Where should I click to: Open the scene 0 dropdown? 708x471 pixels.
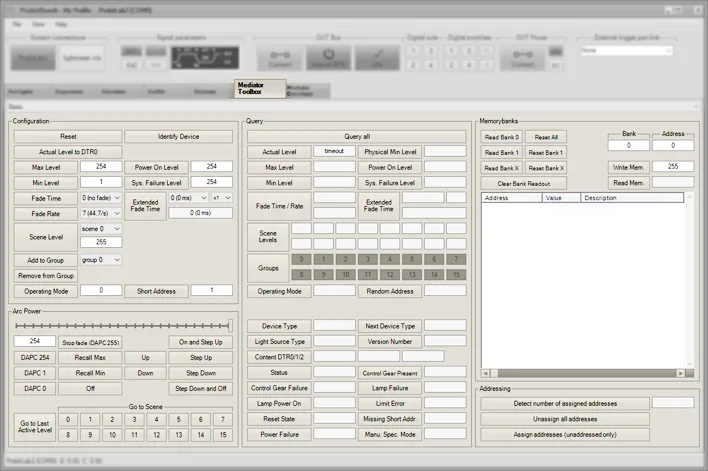click(101, 229)
